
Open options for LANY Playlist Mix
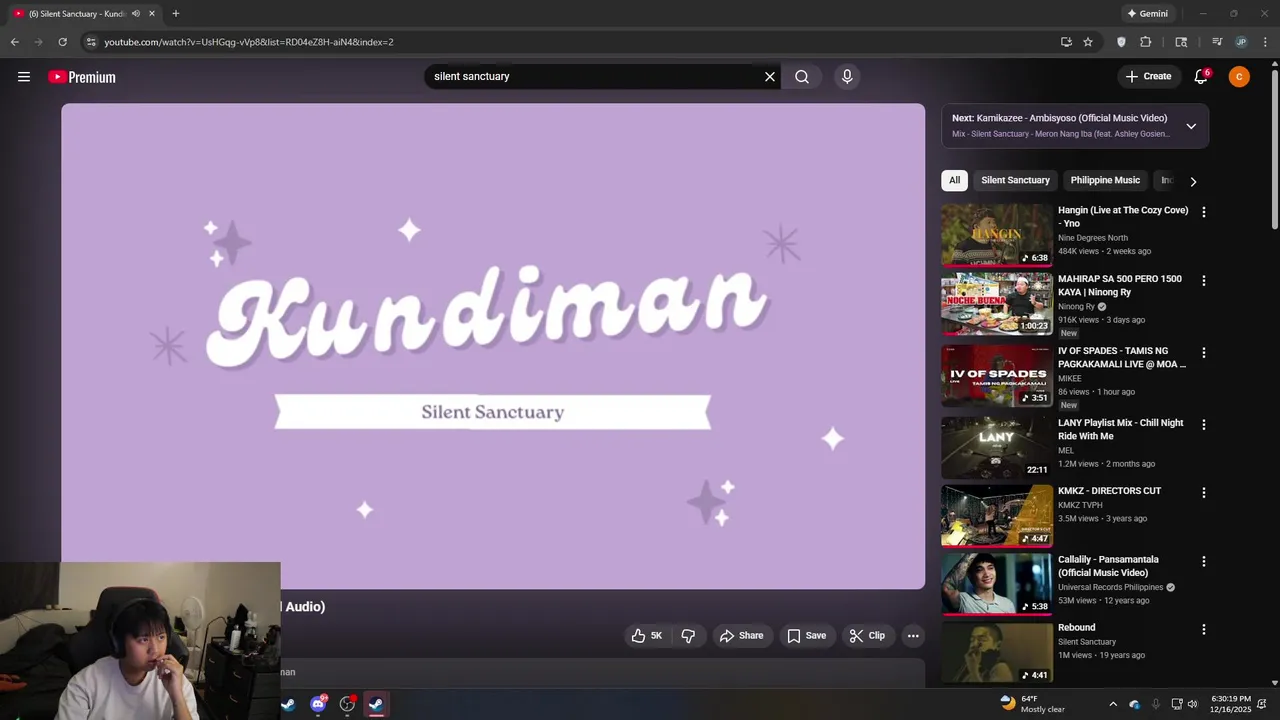1204,425
